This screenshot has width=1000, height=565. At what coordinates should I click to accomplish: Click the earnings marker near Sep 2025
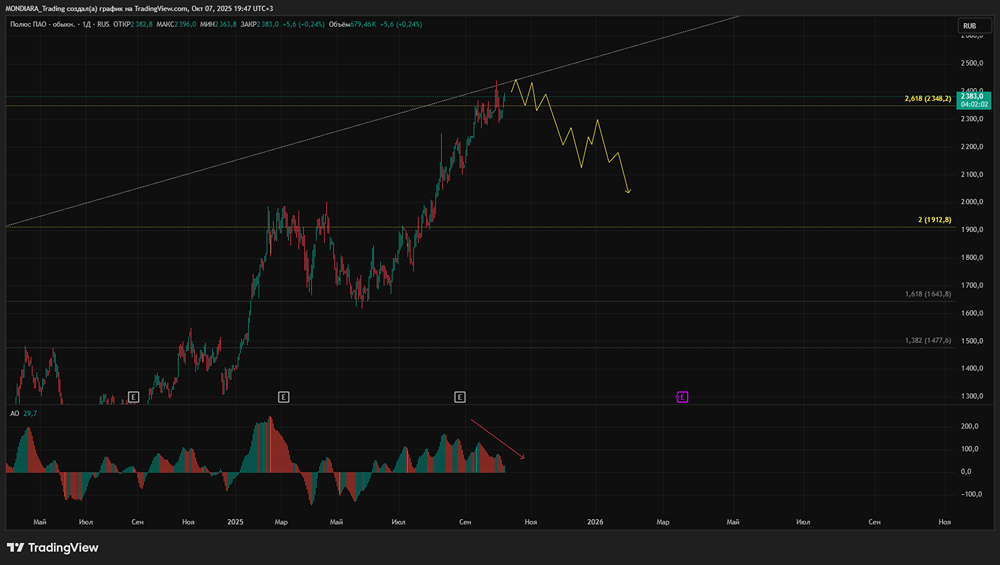tap(460, 397)
